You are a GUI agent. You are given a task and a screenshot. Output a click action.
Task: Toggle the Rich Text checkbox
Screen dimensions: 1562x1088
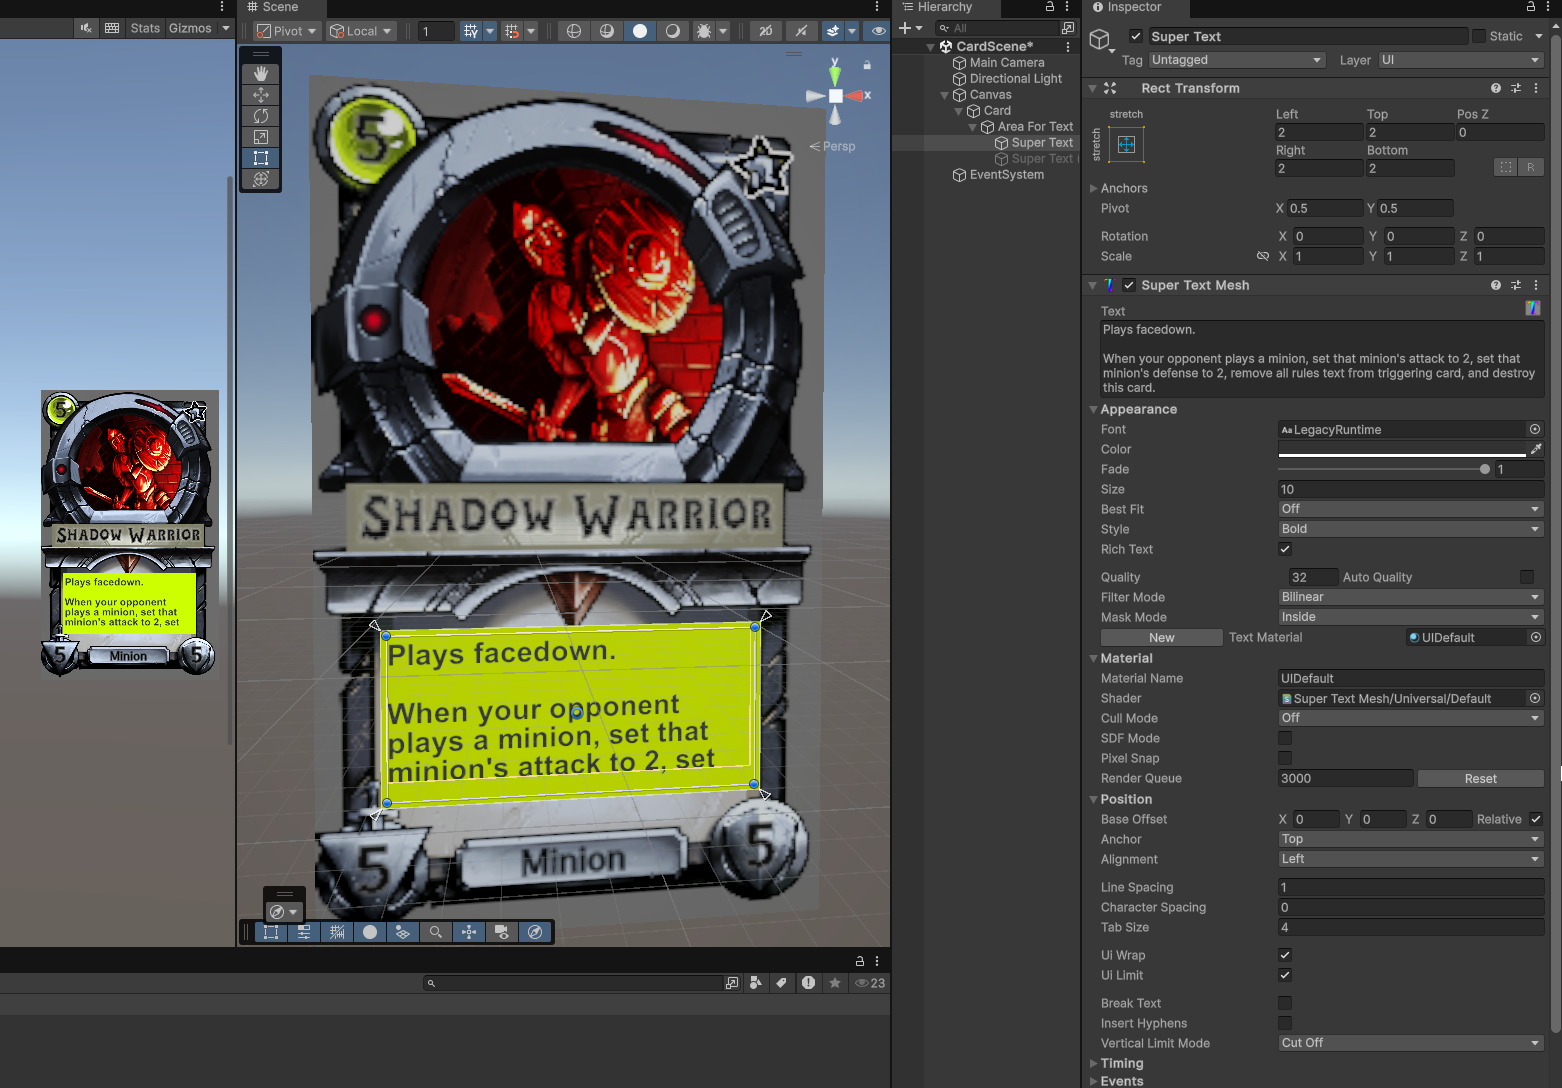tap(1285, 549)
